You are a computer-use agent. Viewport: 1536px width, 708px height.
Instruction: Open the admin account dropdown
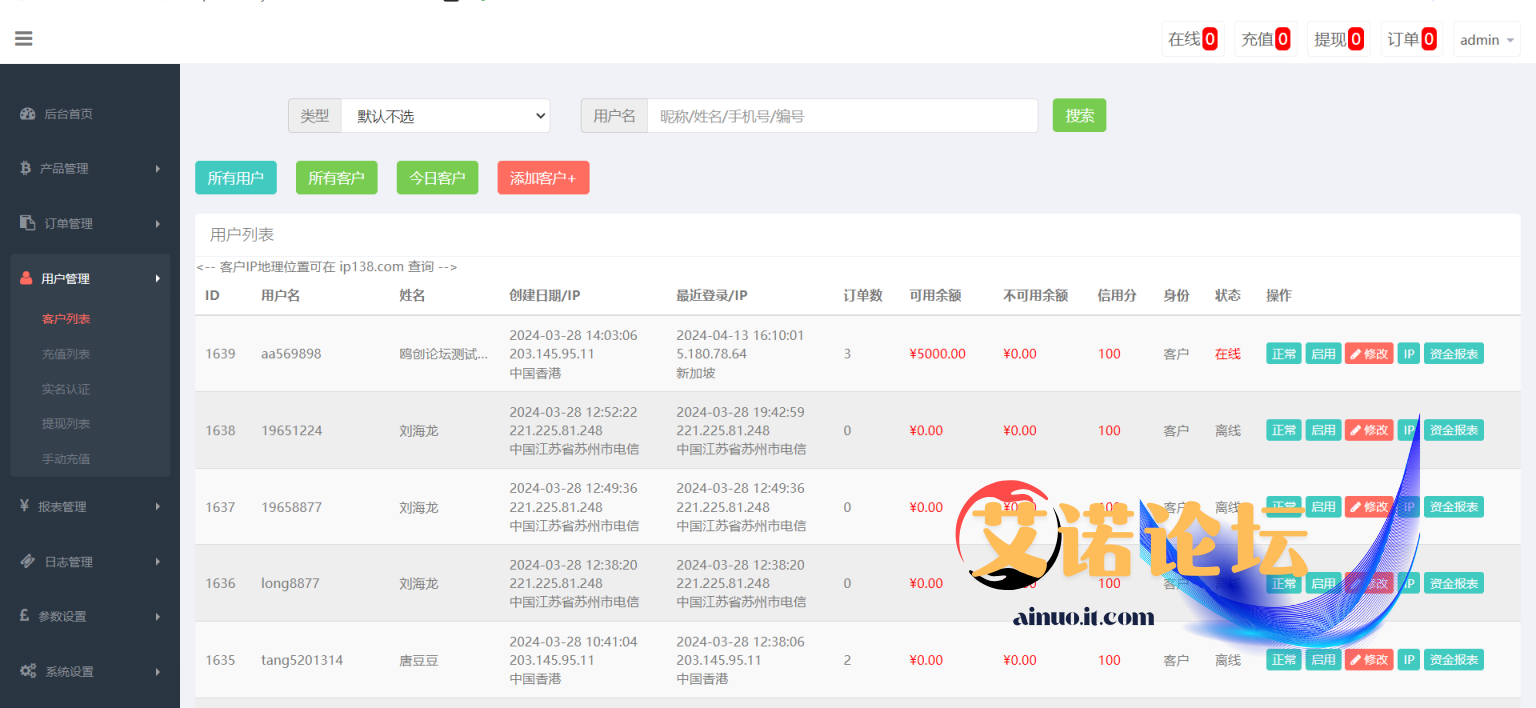tap(1486, 40)
